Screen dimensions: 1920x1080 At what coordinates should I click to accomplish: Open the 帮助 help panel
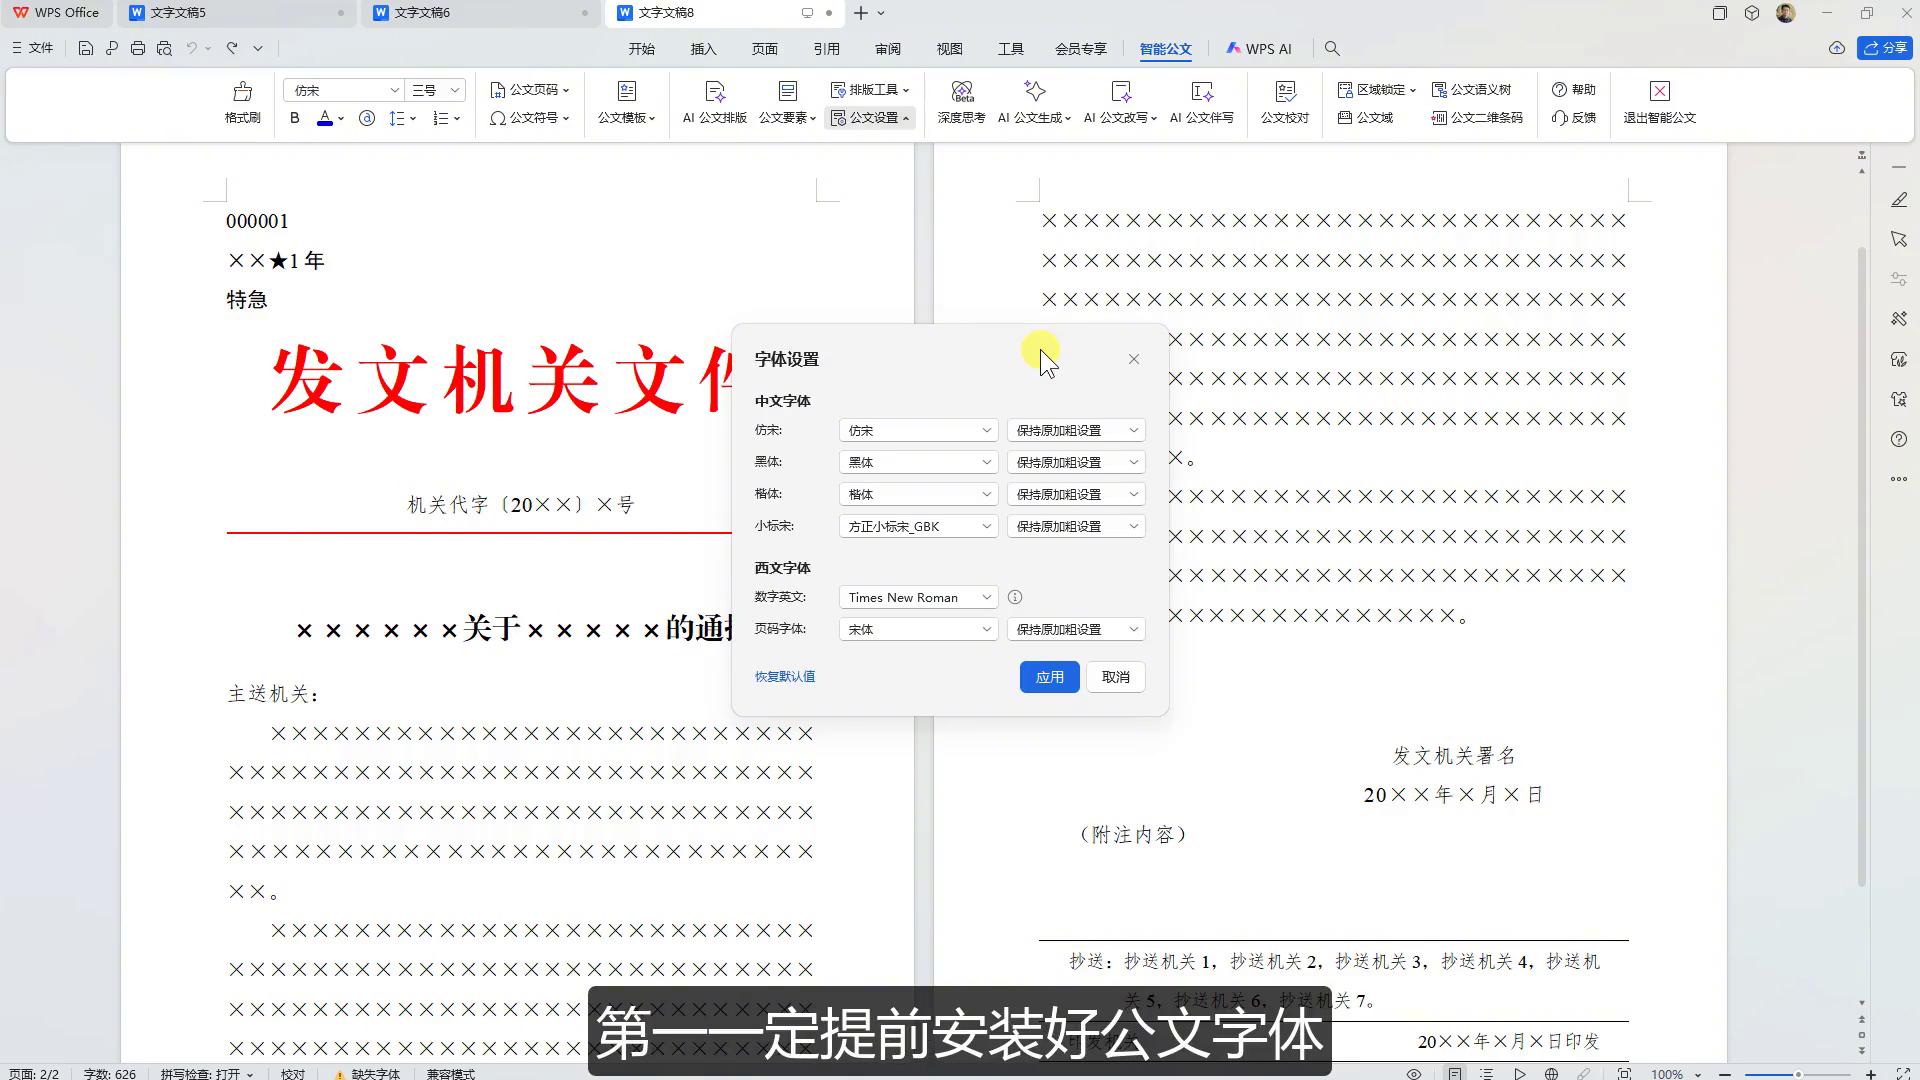[1574, 89]
